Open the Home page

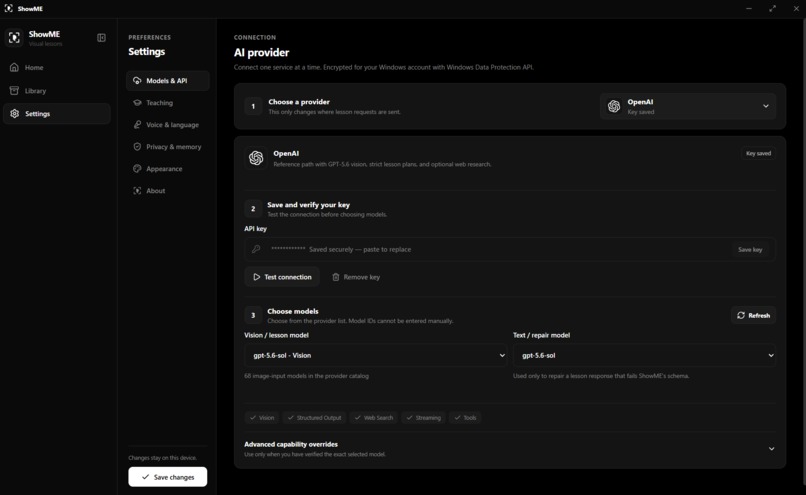coord(57,67)
